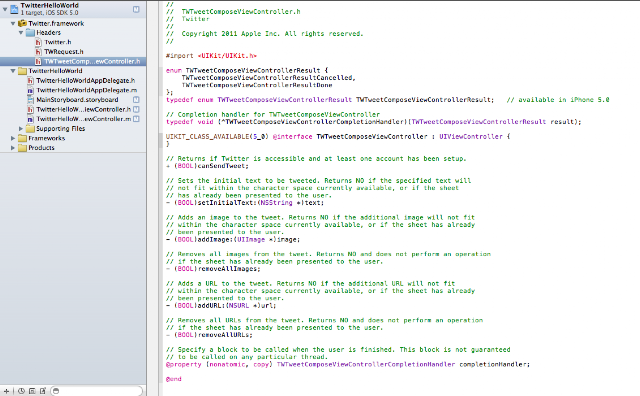640x396 pixels.
Task: Select TWTweetComp...ewController.h in the navigator
Action: coord(92,61)
